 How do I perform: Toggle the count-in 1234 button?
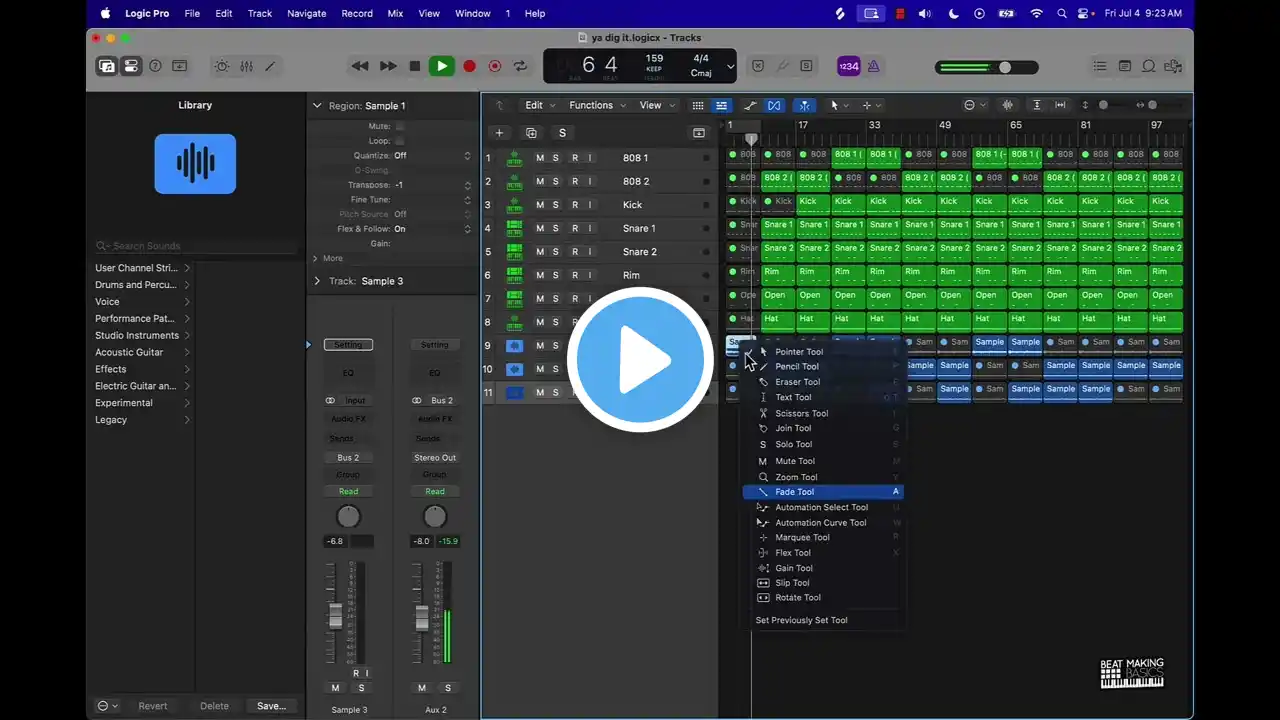coord(848,66)
